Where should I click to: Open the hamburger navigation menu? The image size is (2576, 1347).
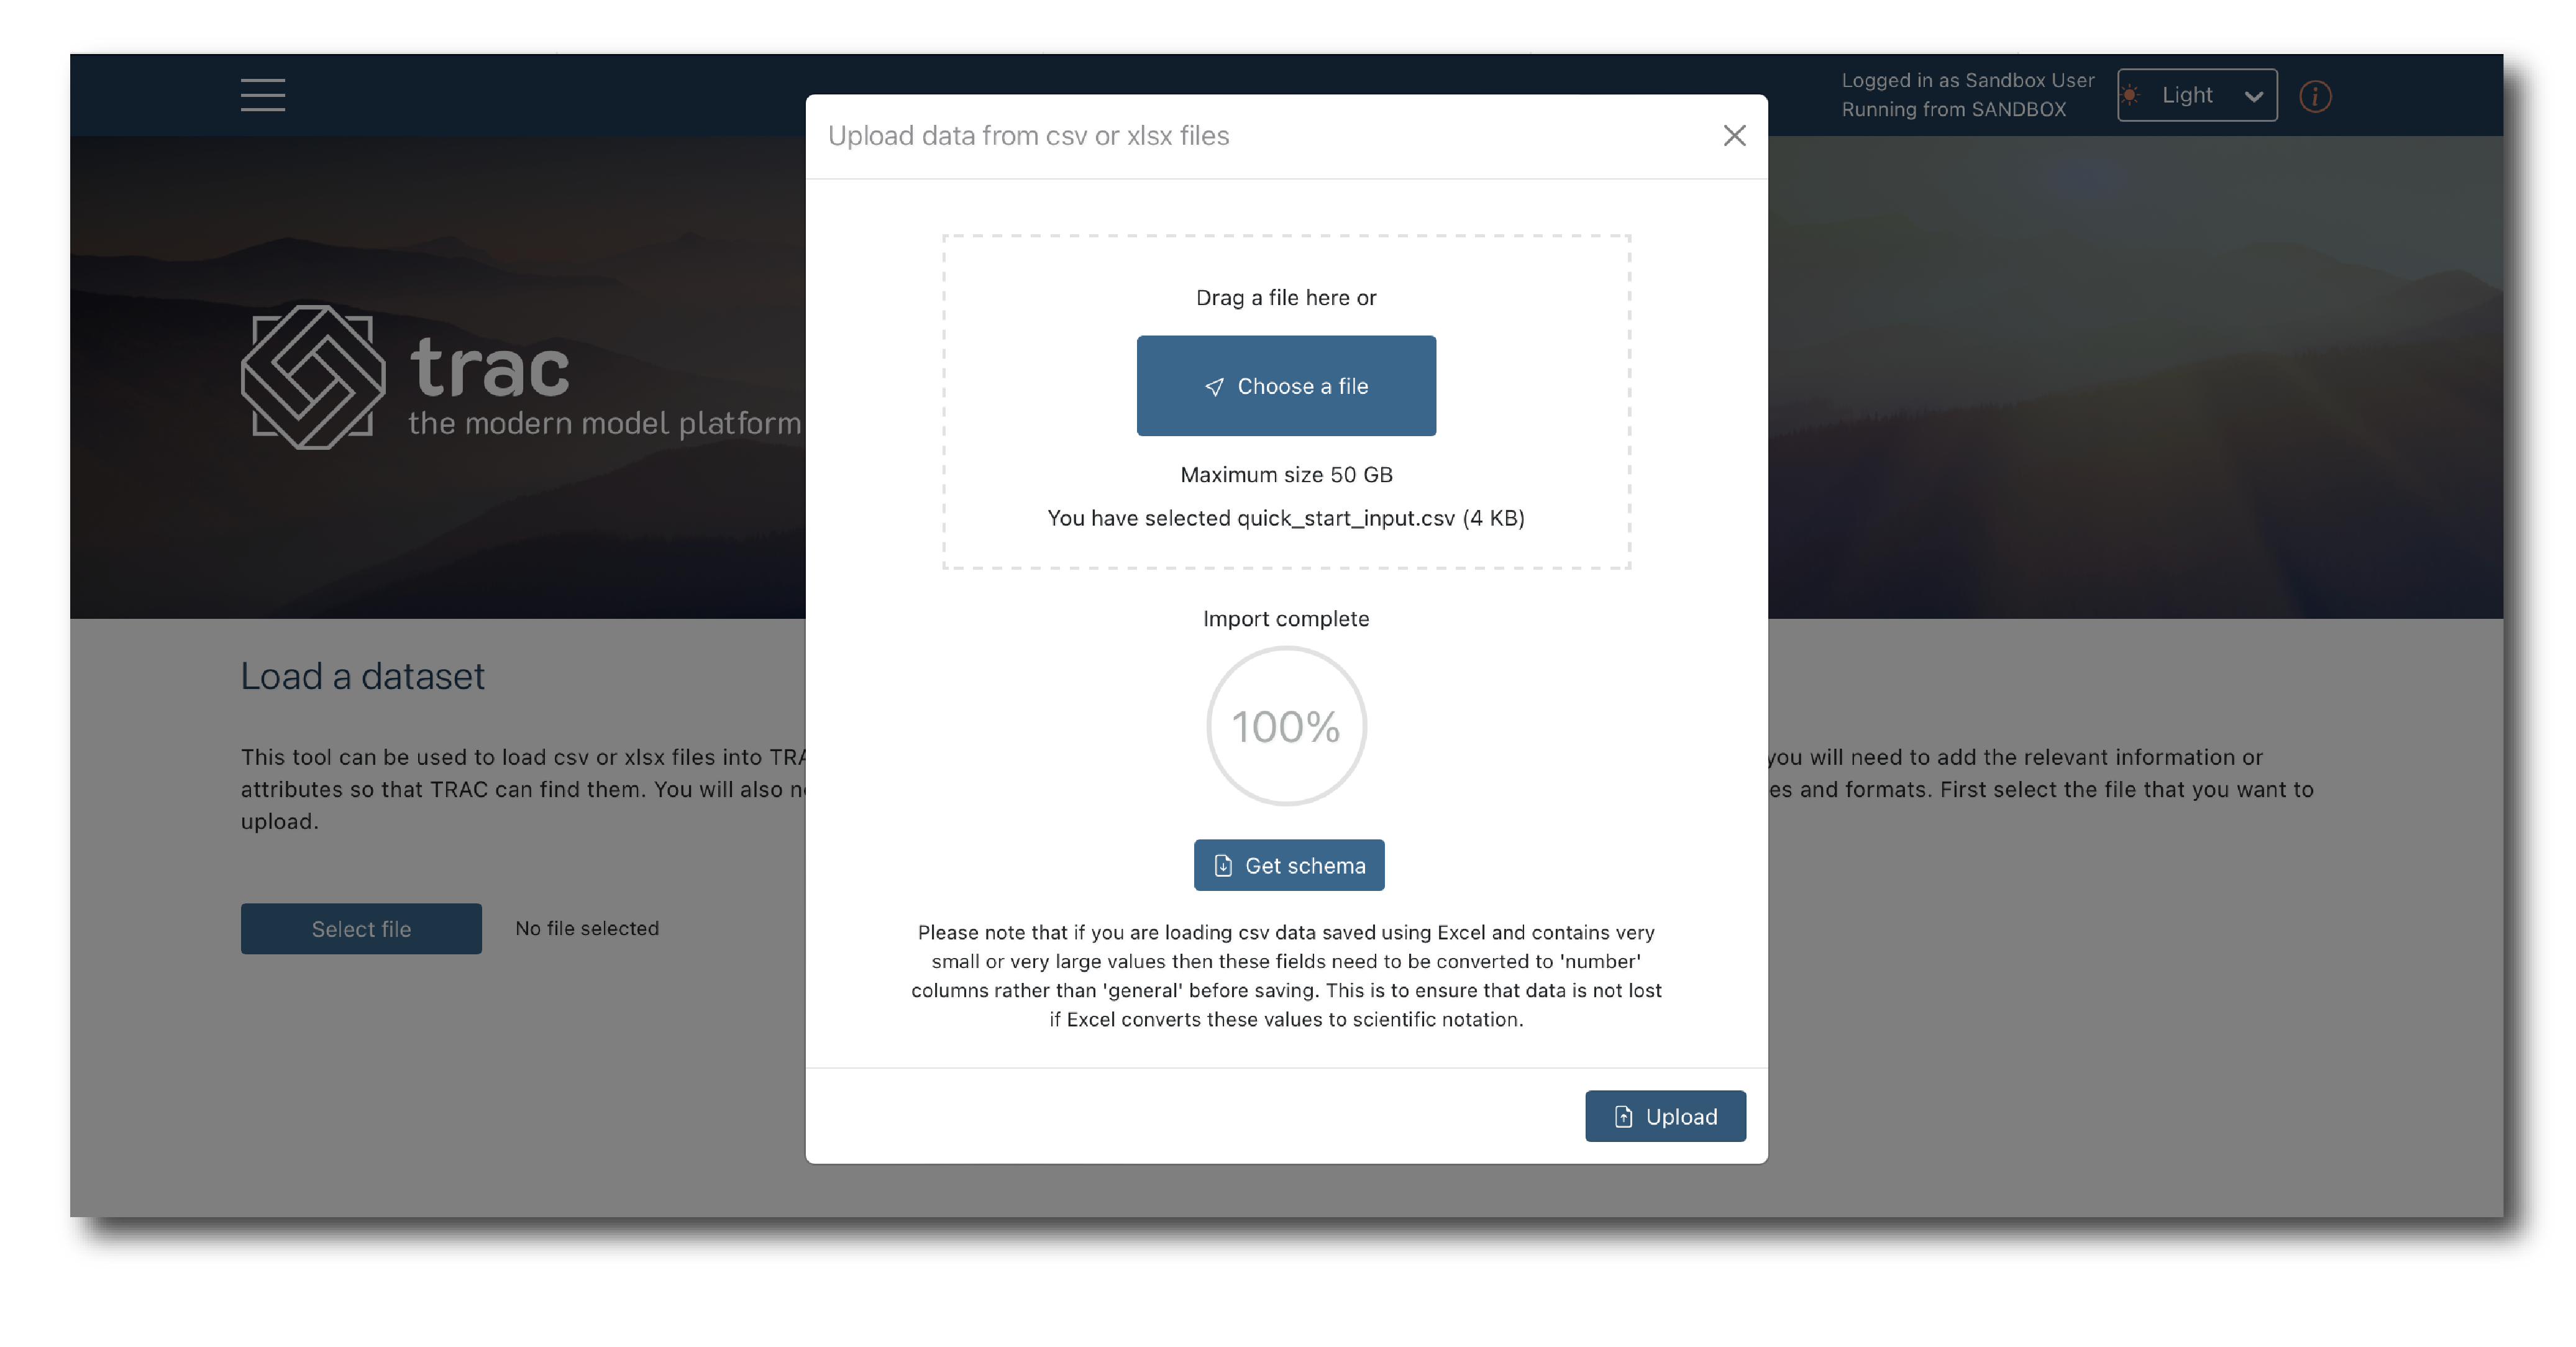[263, 95]
